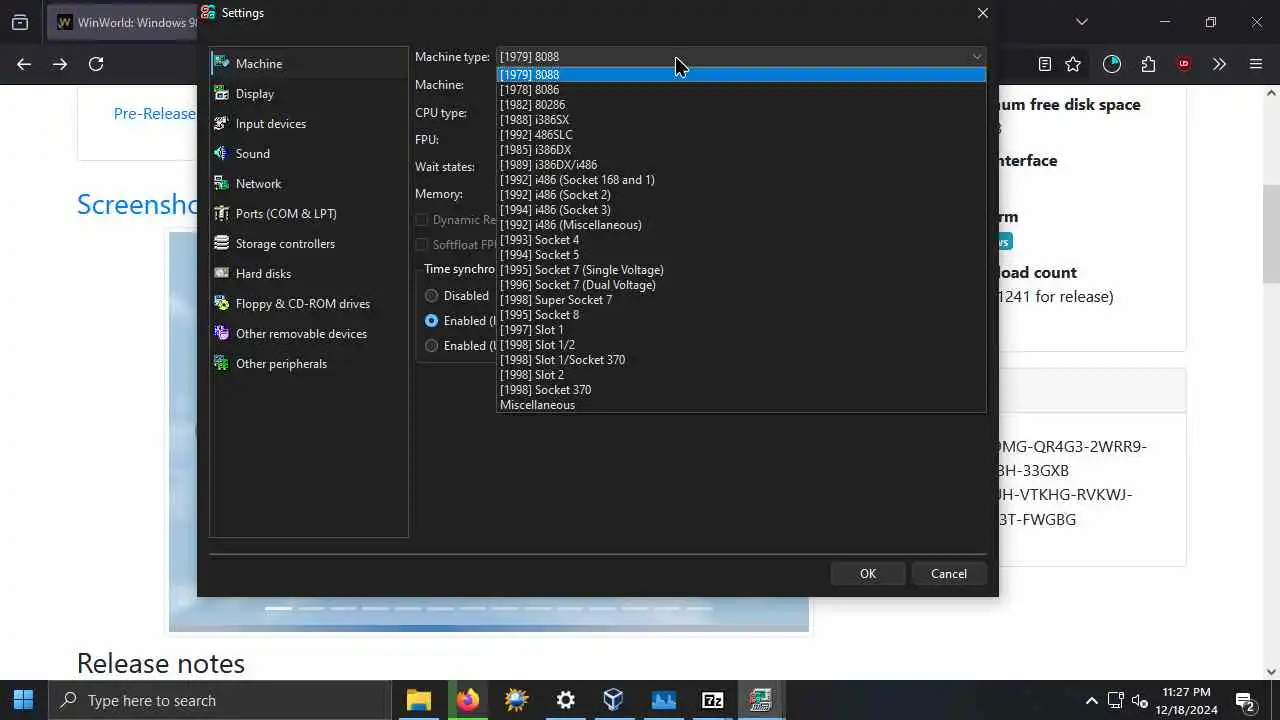The width and height of the screenshot is (1280, 720).
Task: Open the Machine settings category icon
Action: (221, 63)
